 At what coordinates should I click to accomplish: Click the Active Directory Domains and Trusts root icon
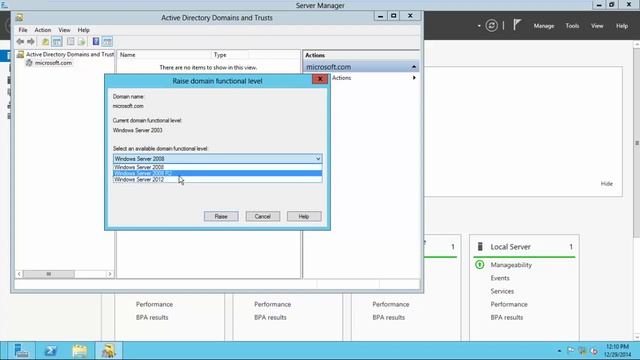[20, 54]
